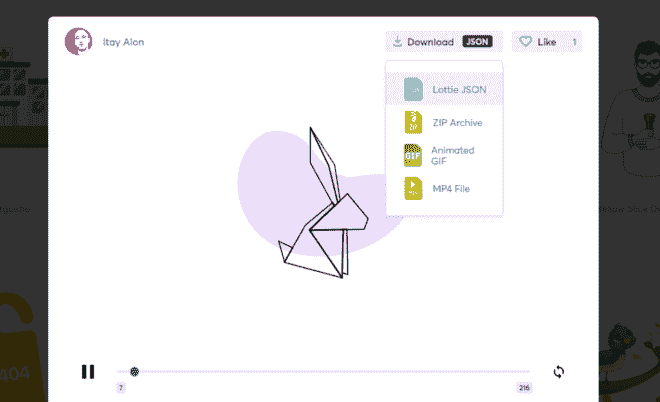The image size is (660, 402).
Task: Click the total frames label 216
Action: click(x=524, y=388)
